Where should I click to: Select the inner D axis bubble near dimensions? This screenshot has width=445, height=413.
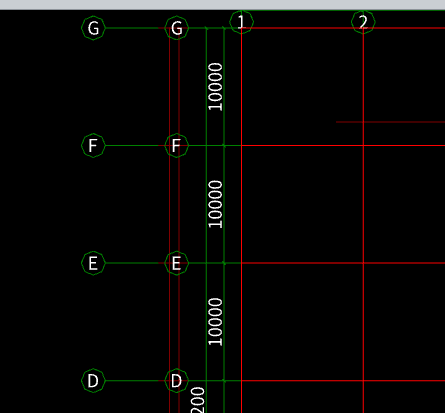point(177,381)
